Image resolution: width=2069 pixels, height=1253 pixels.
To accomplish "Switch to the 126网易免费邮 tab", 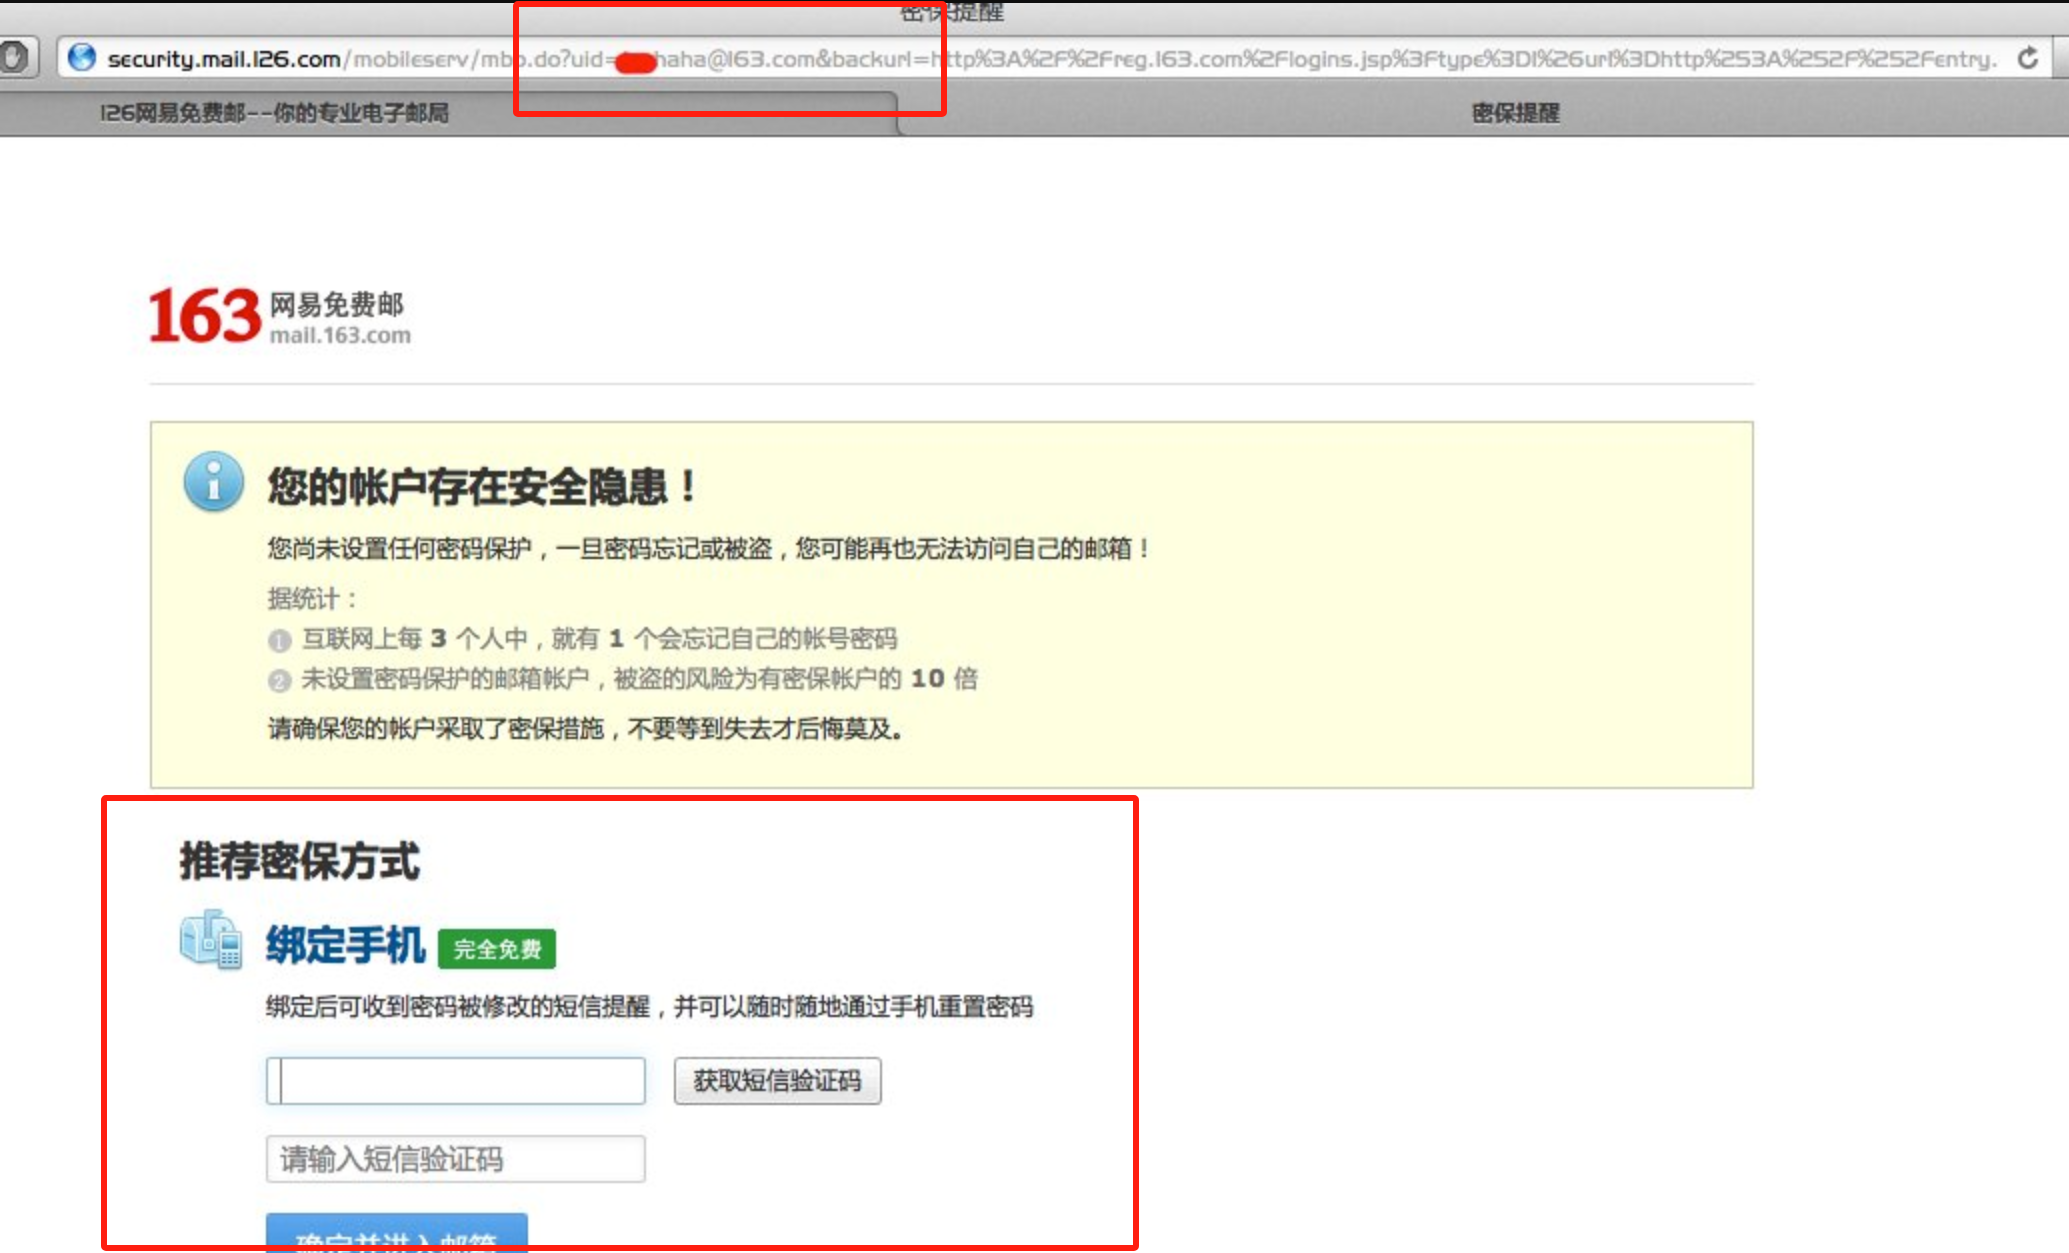I will pos(274,113).
